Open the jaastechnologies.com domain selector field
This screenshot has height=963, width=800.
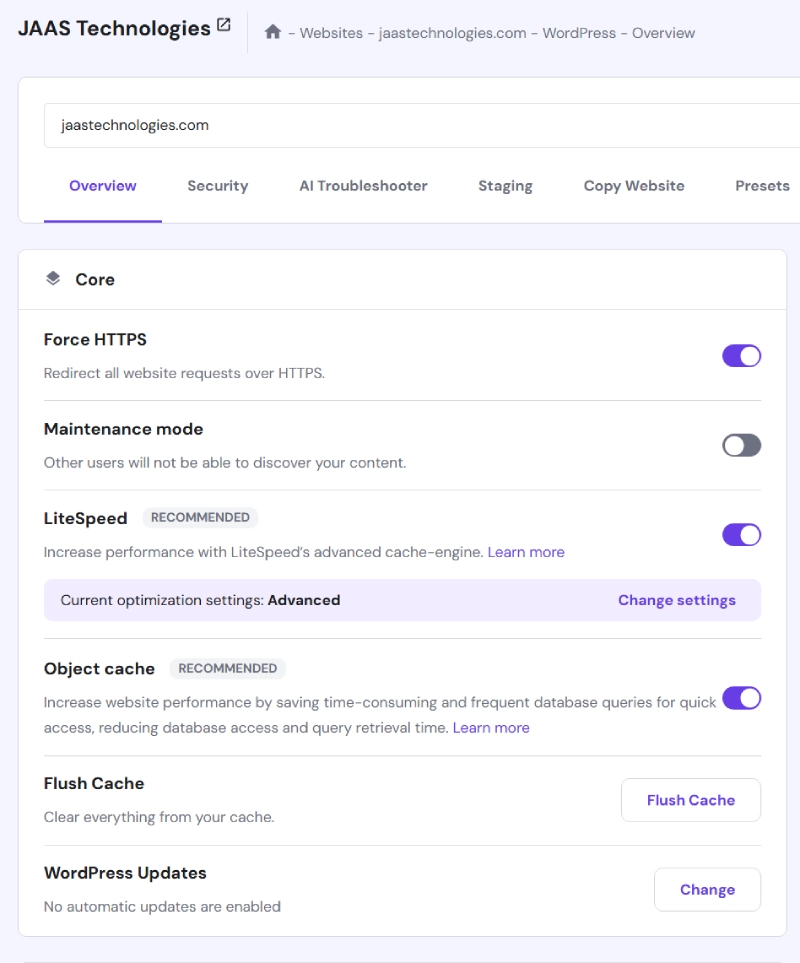coord(422,125)
